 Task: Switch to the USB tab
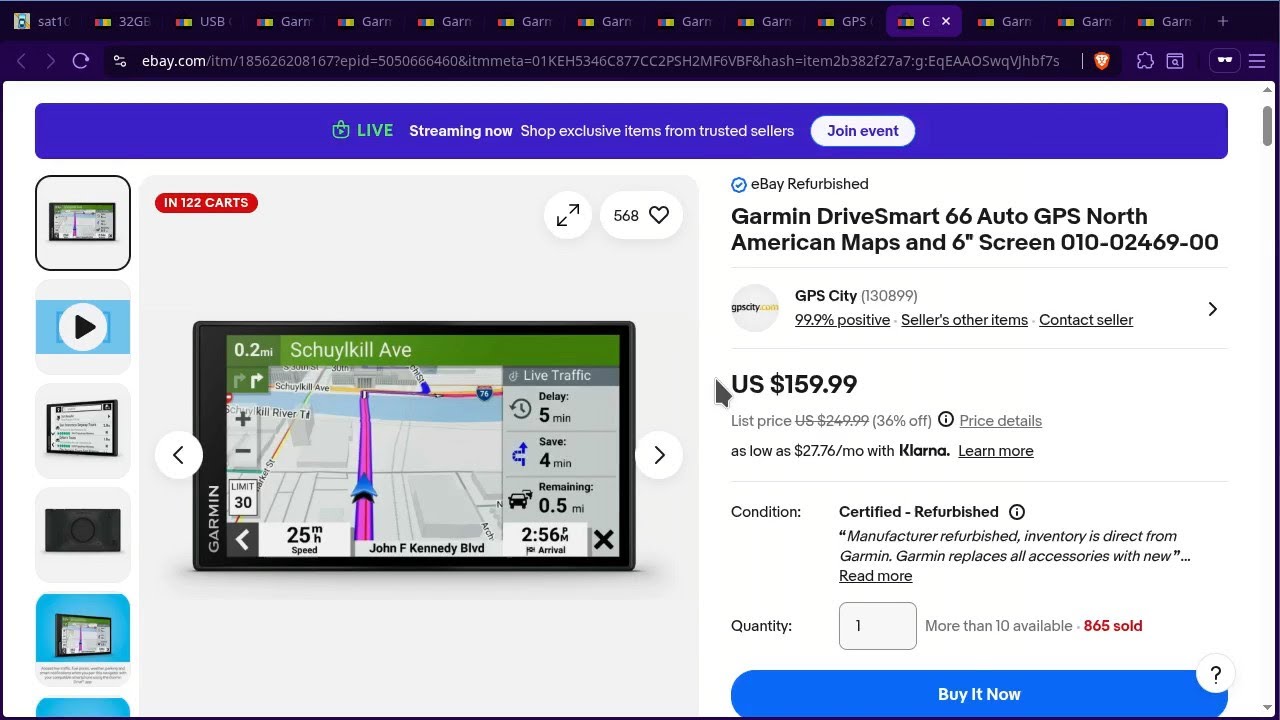click(x=203, y=21)
